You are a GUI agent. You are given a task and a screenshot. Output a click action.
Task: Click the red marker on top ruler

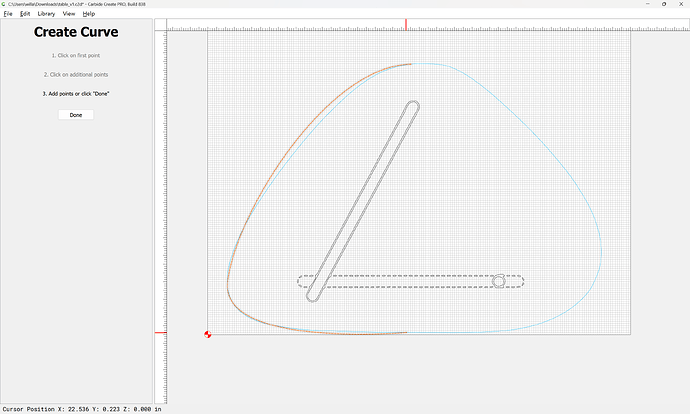point(406,23)
